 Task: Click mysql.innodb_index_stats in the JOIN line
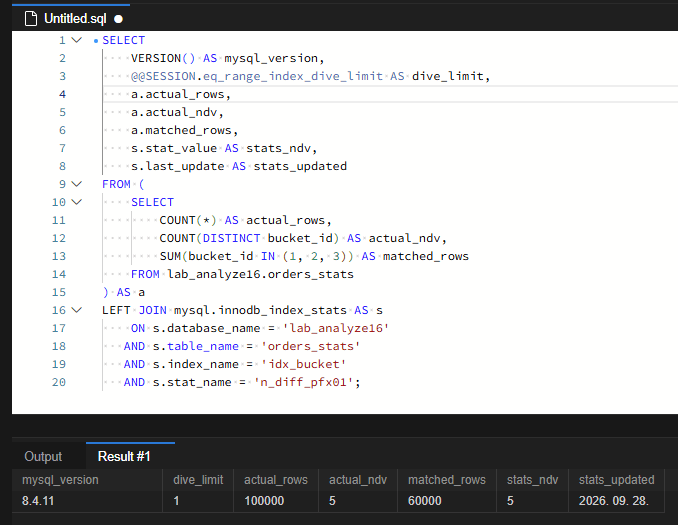coord(260,310)
